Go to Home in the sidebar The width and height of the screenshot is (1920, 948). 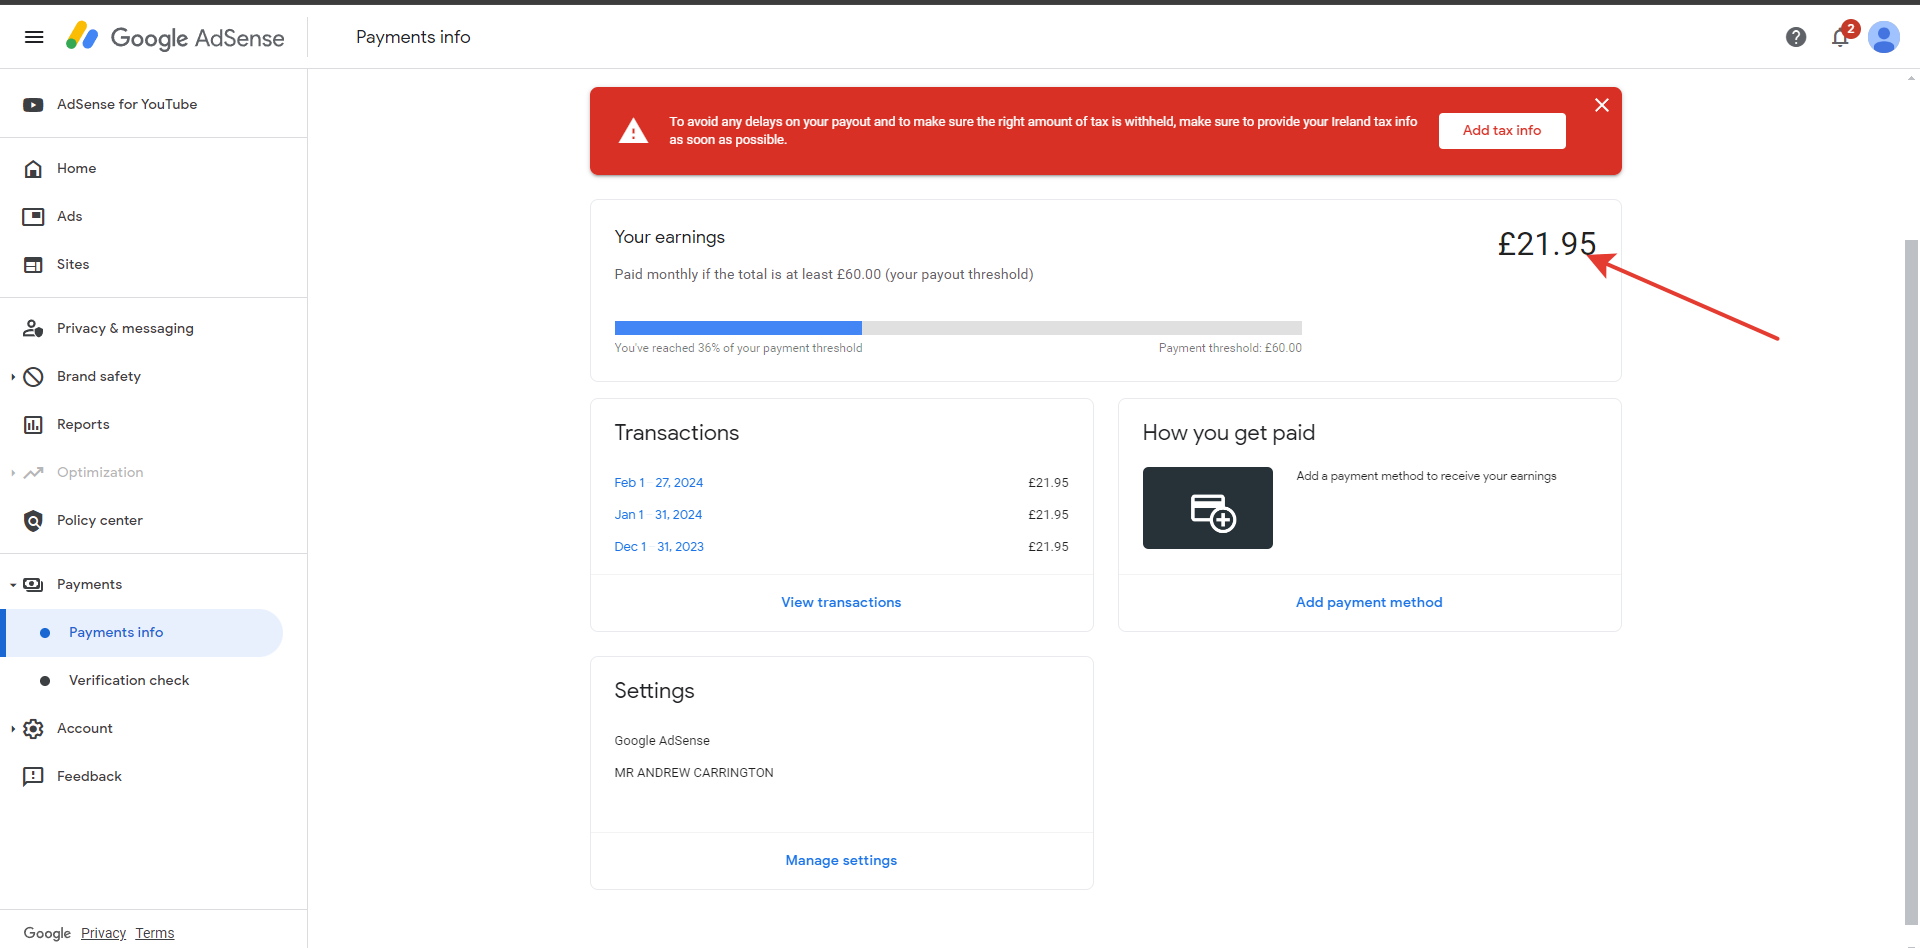[x=77, y=169]
